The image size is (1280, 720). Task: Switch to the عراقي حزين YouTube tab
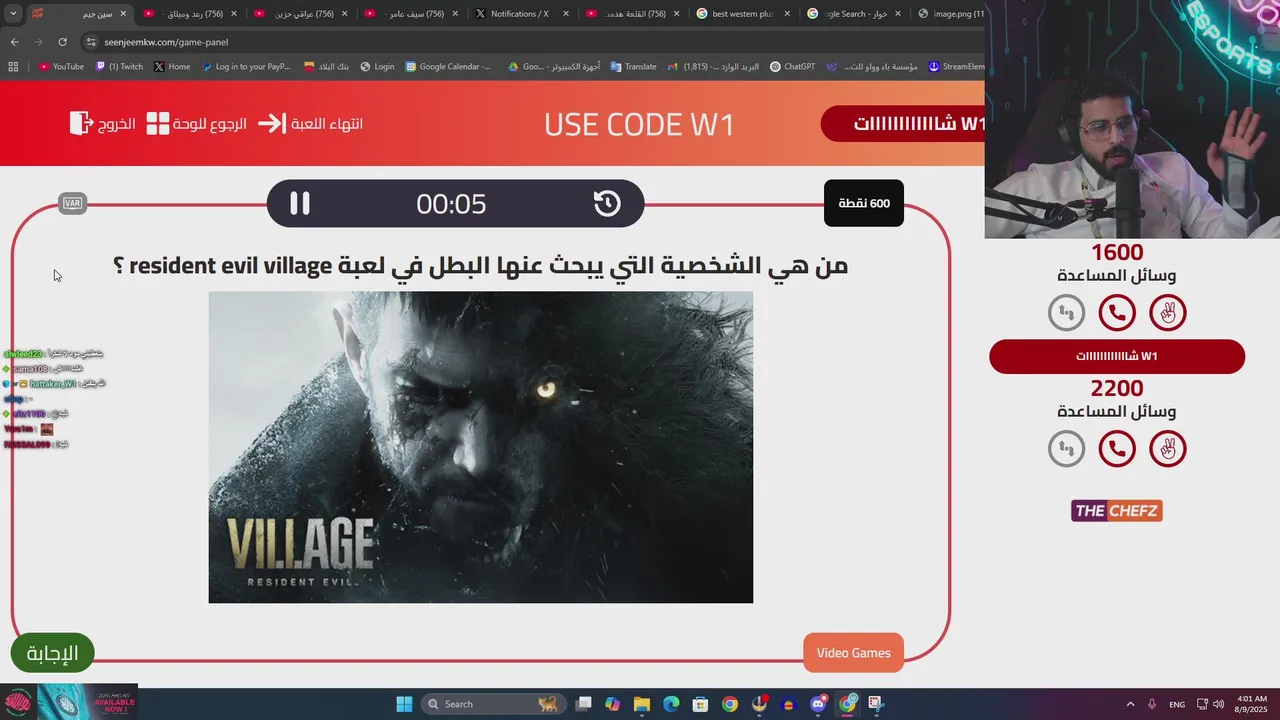(299, 14)
